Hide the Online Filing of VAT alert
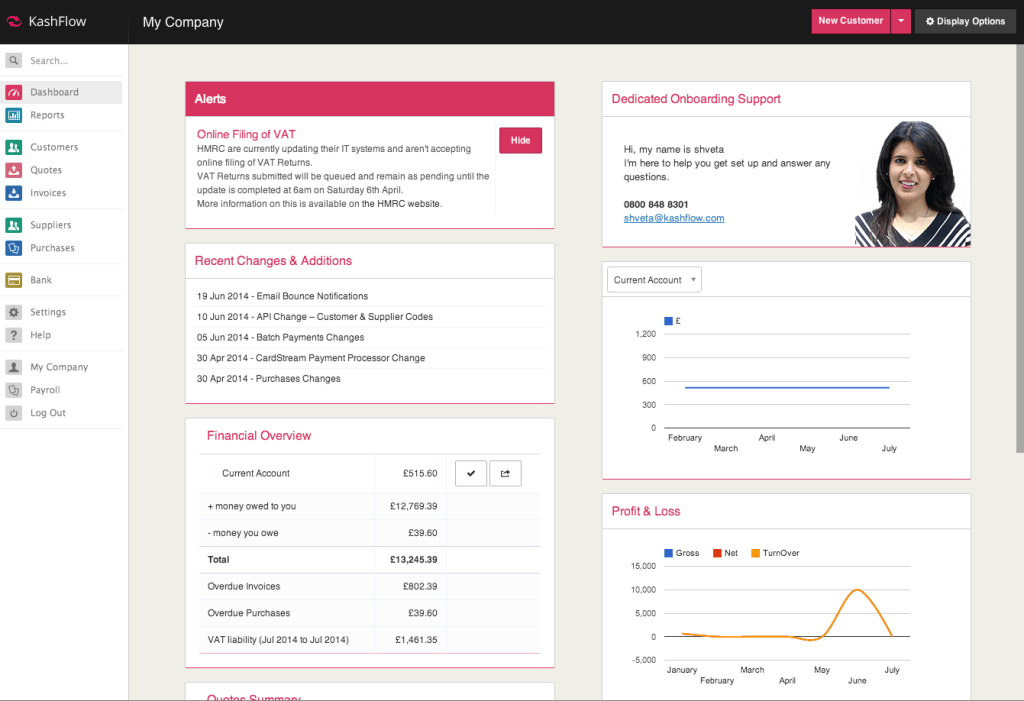Viewport: 1024px width, 701px height. click(x=520, y=140)
